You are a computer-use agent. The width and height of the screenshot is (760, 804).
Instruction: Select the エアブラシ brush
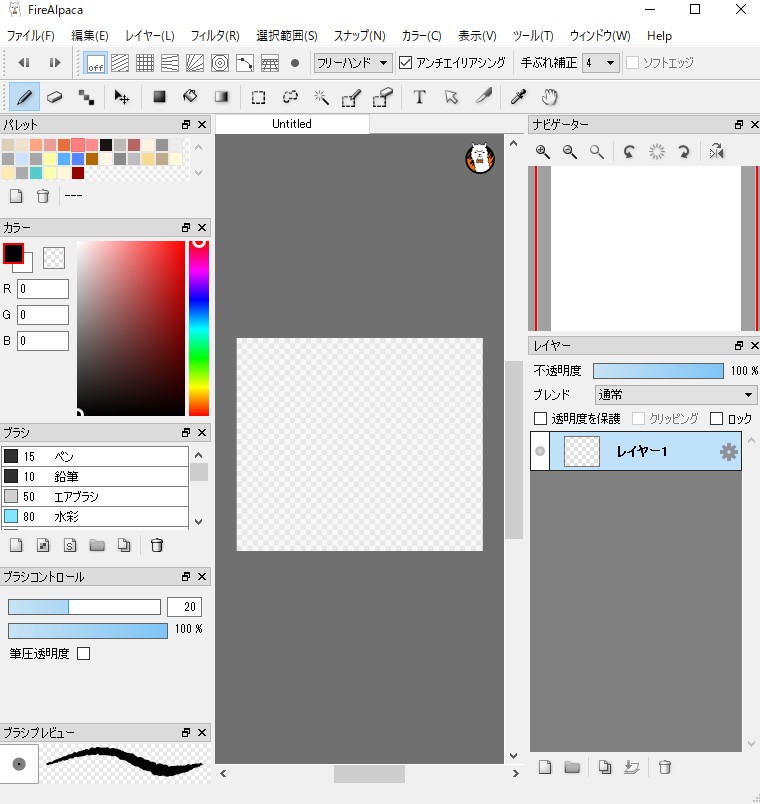tap(95, 496)
